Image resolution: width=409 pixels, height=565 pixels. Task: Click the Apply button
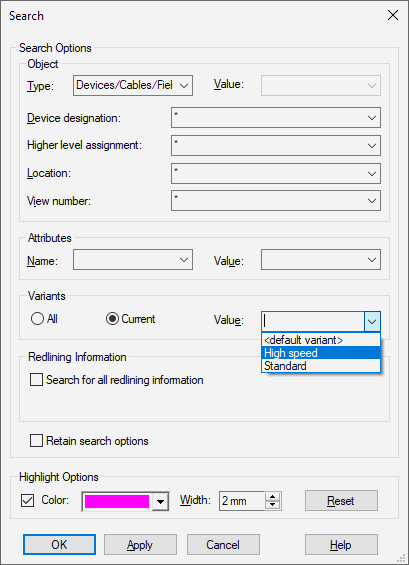pyautogui.click(x=140, y=544)
